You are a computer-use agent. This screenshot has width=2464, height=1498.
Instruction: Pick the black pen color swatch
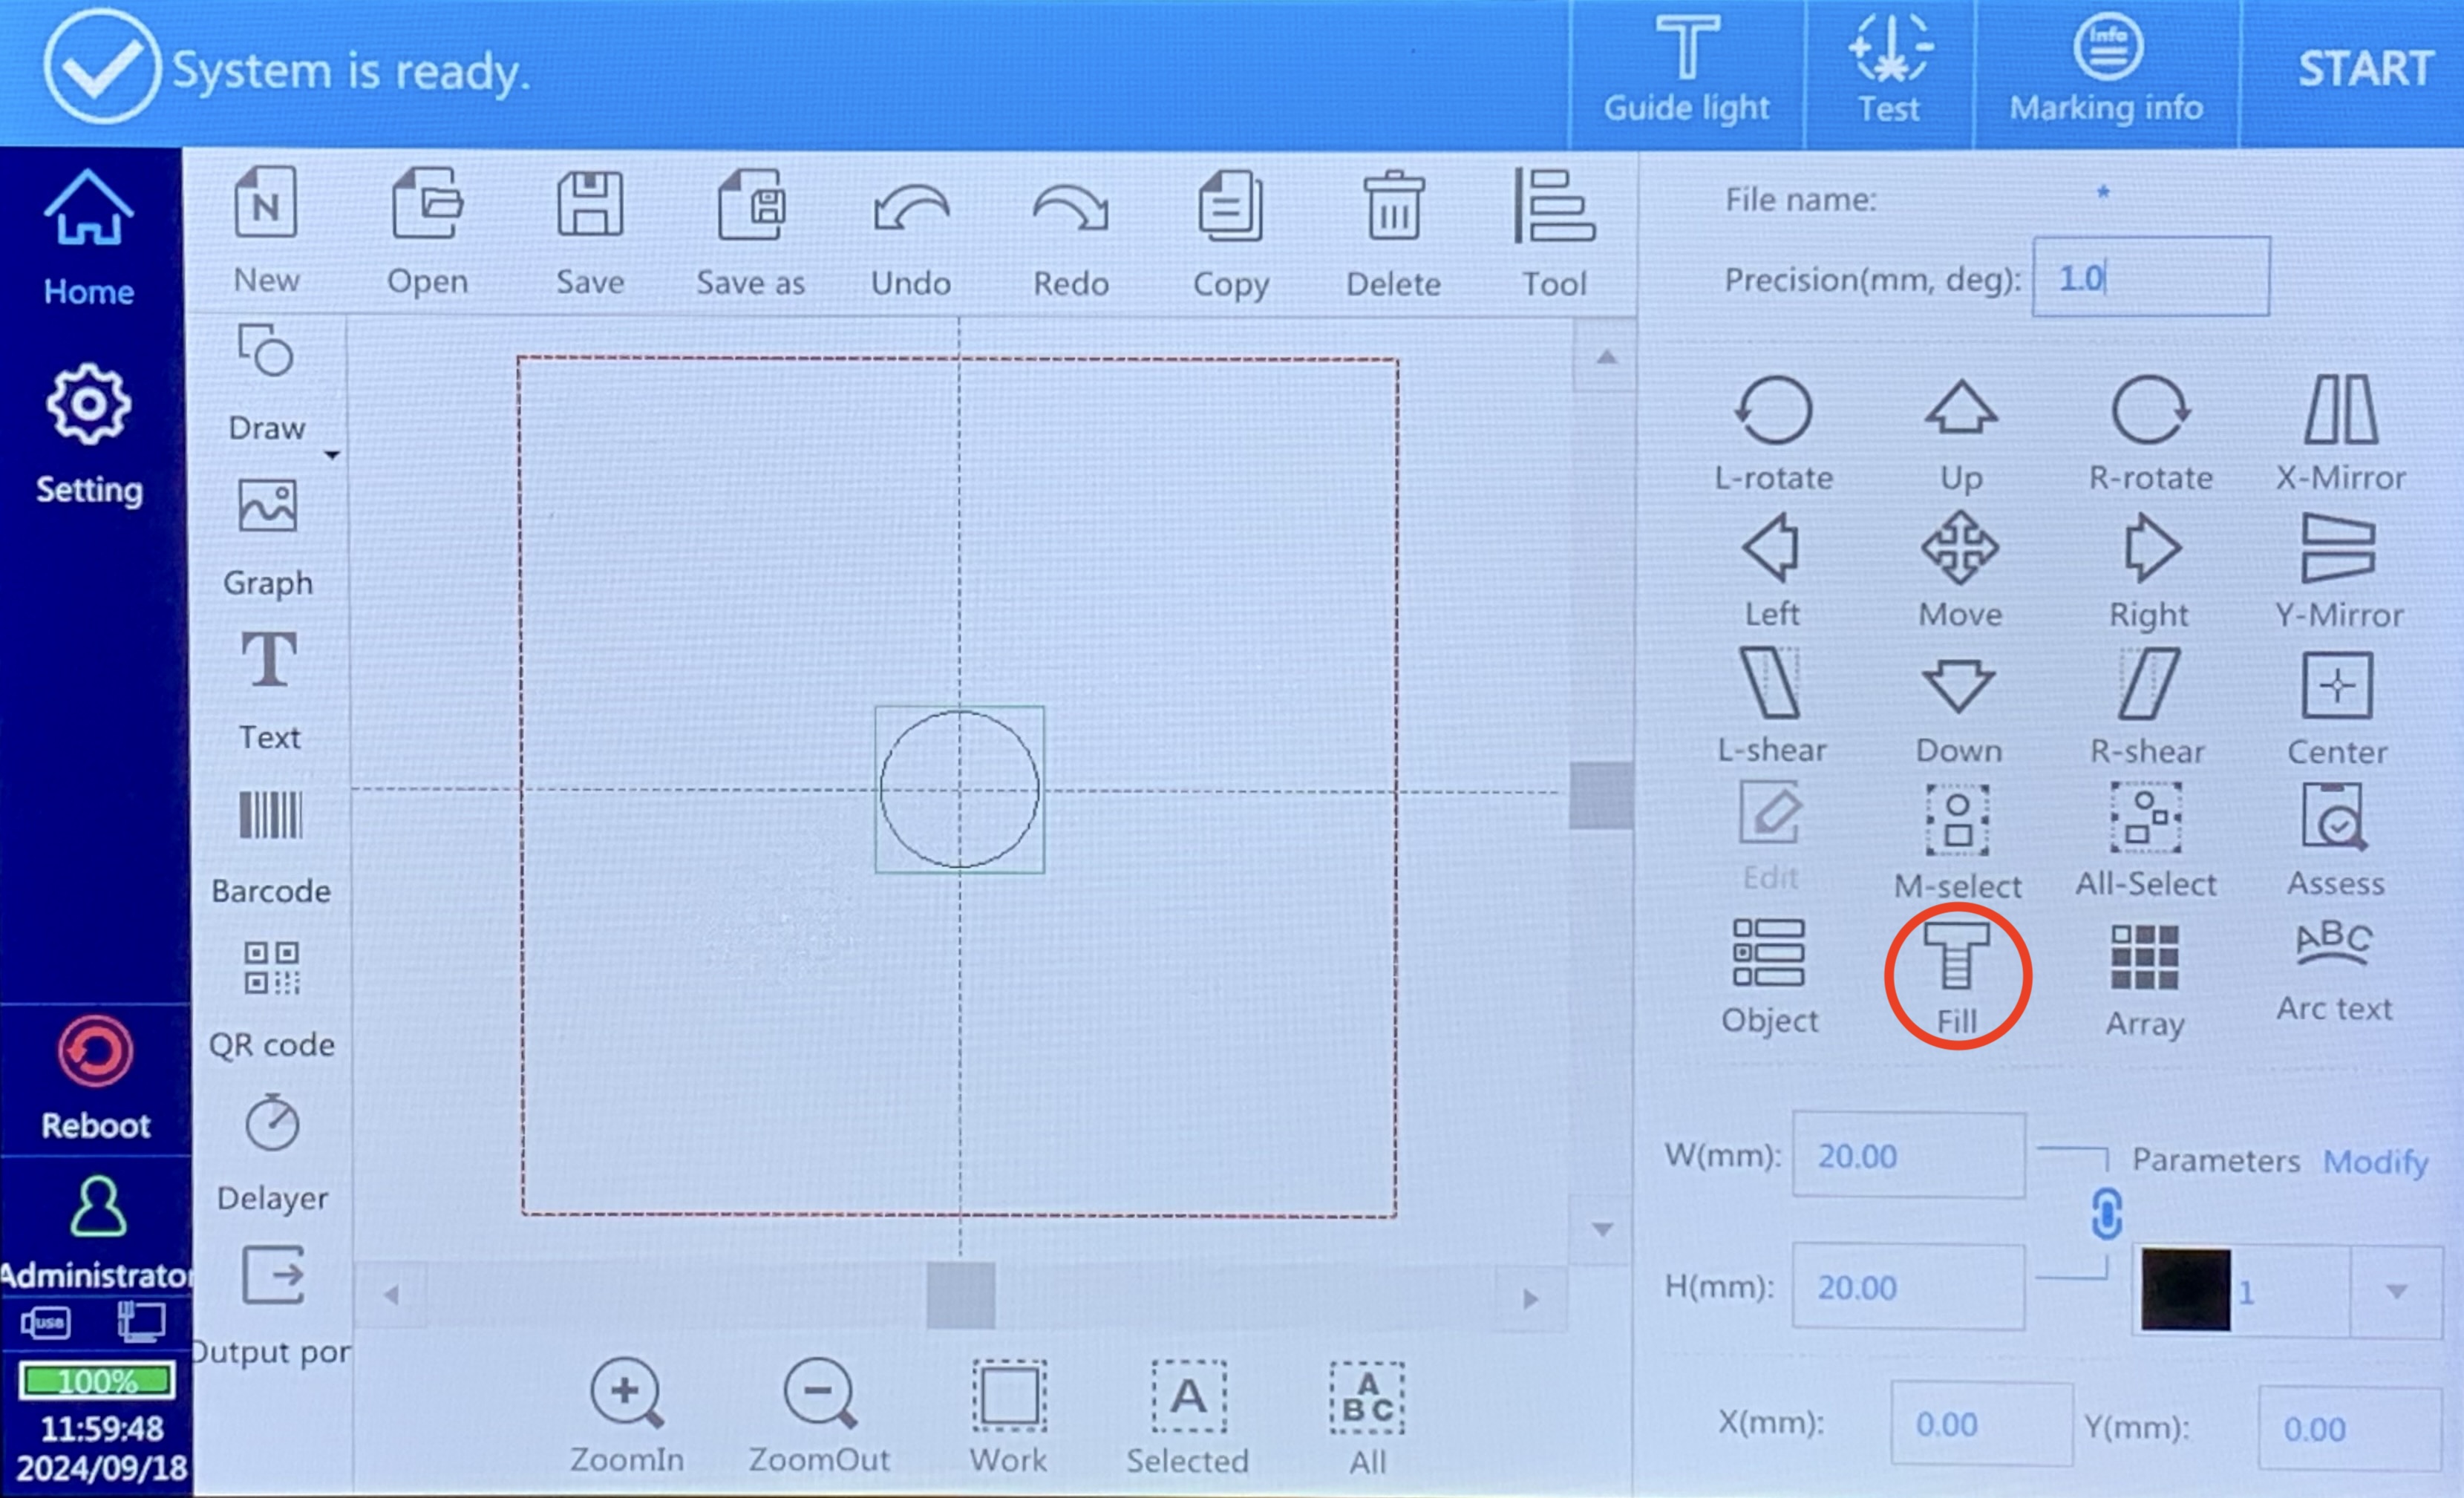click(x=2186, y=1290)
